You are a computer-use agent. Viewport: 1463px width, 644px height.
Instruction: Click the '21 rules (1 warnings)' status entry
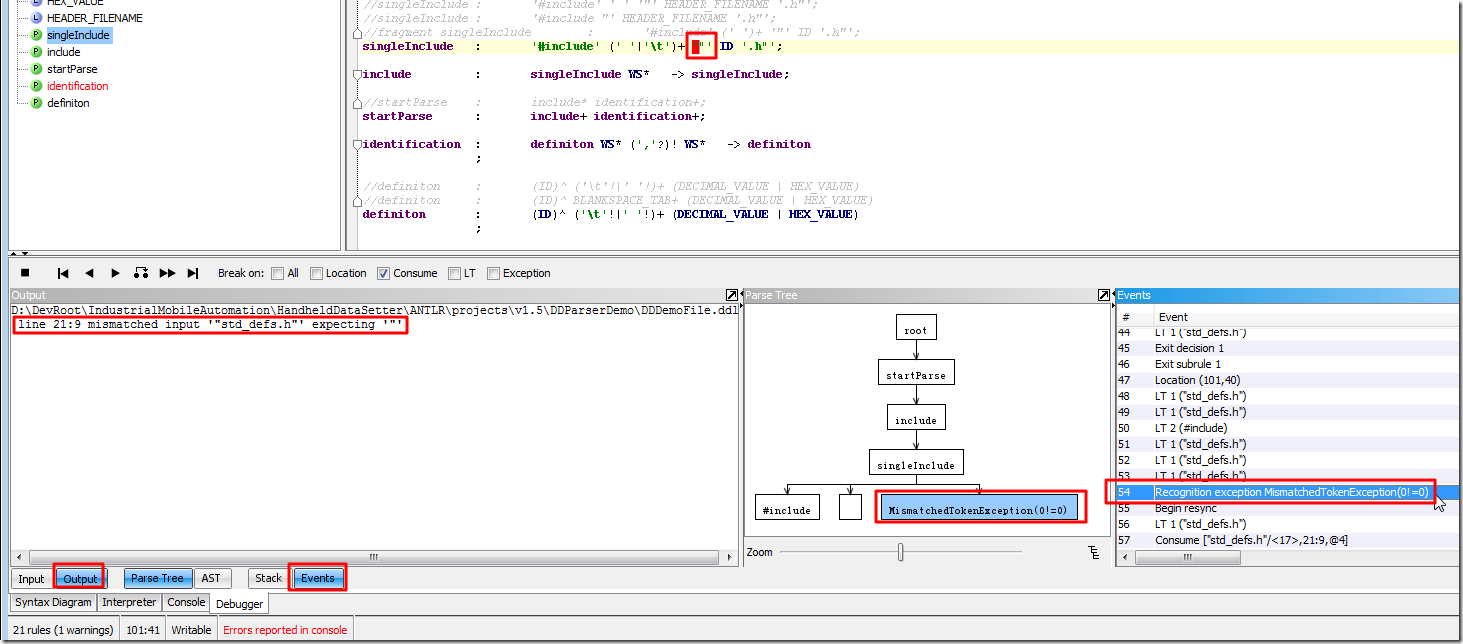pos(61,630)
